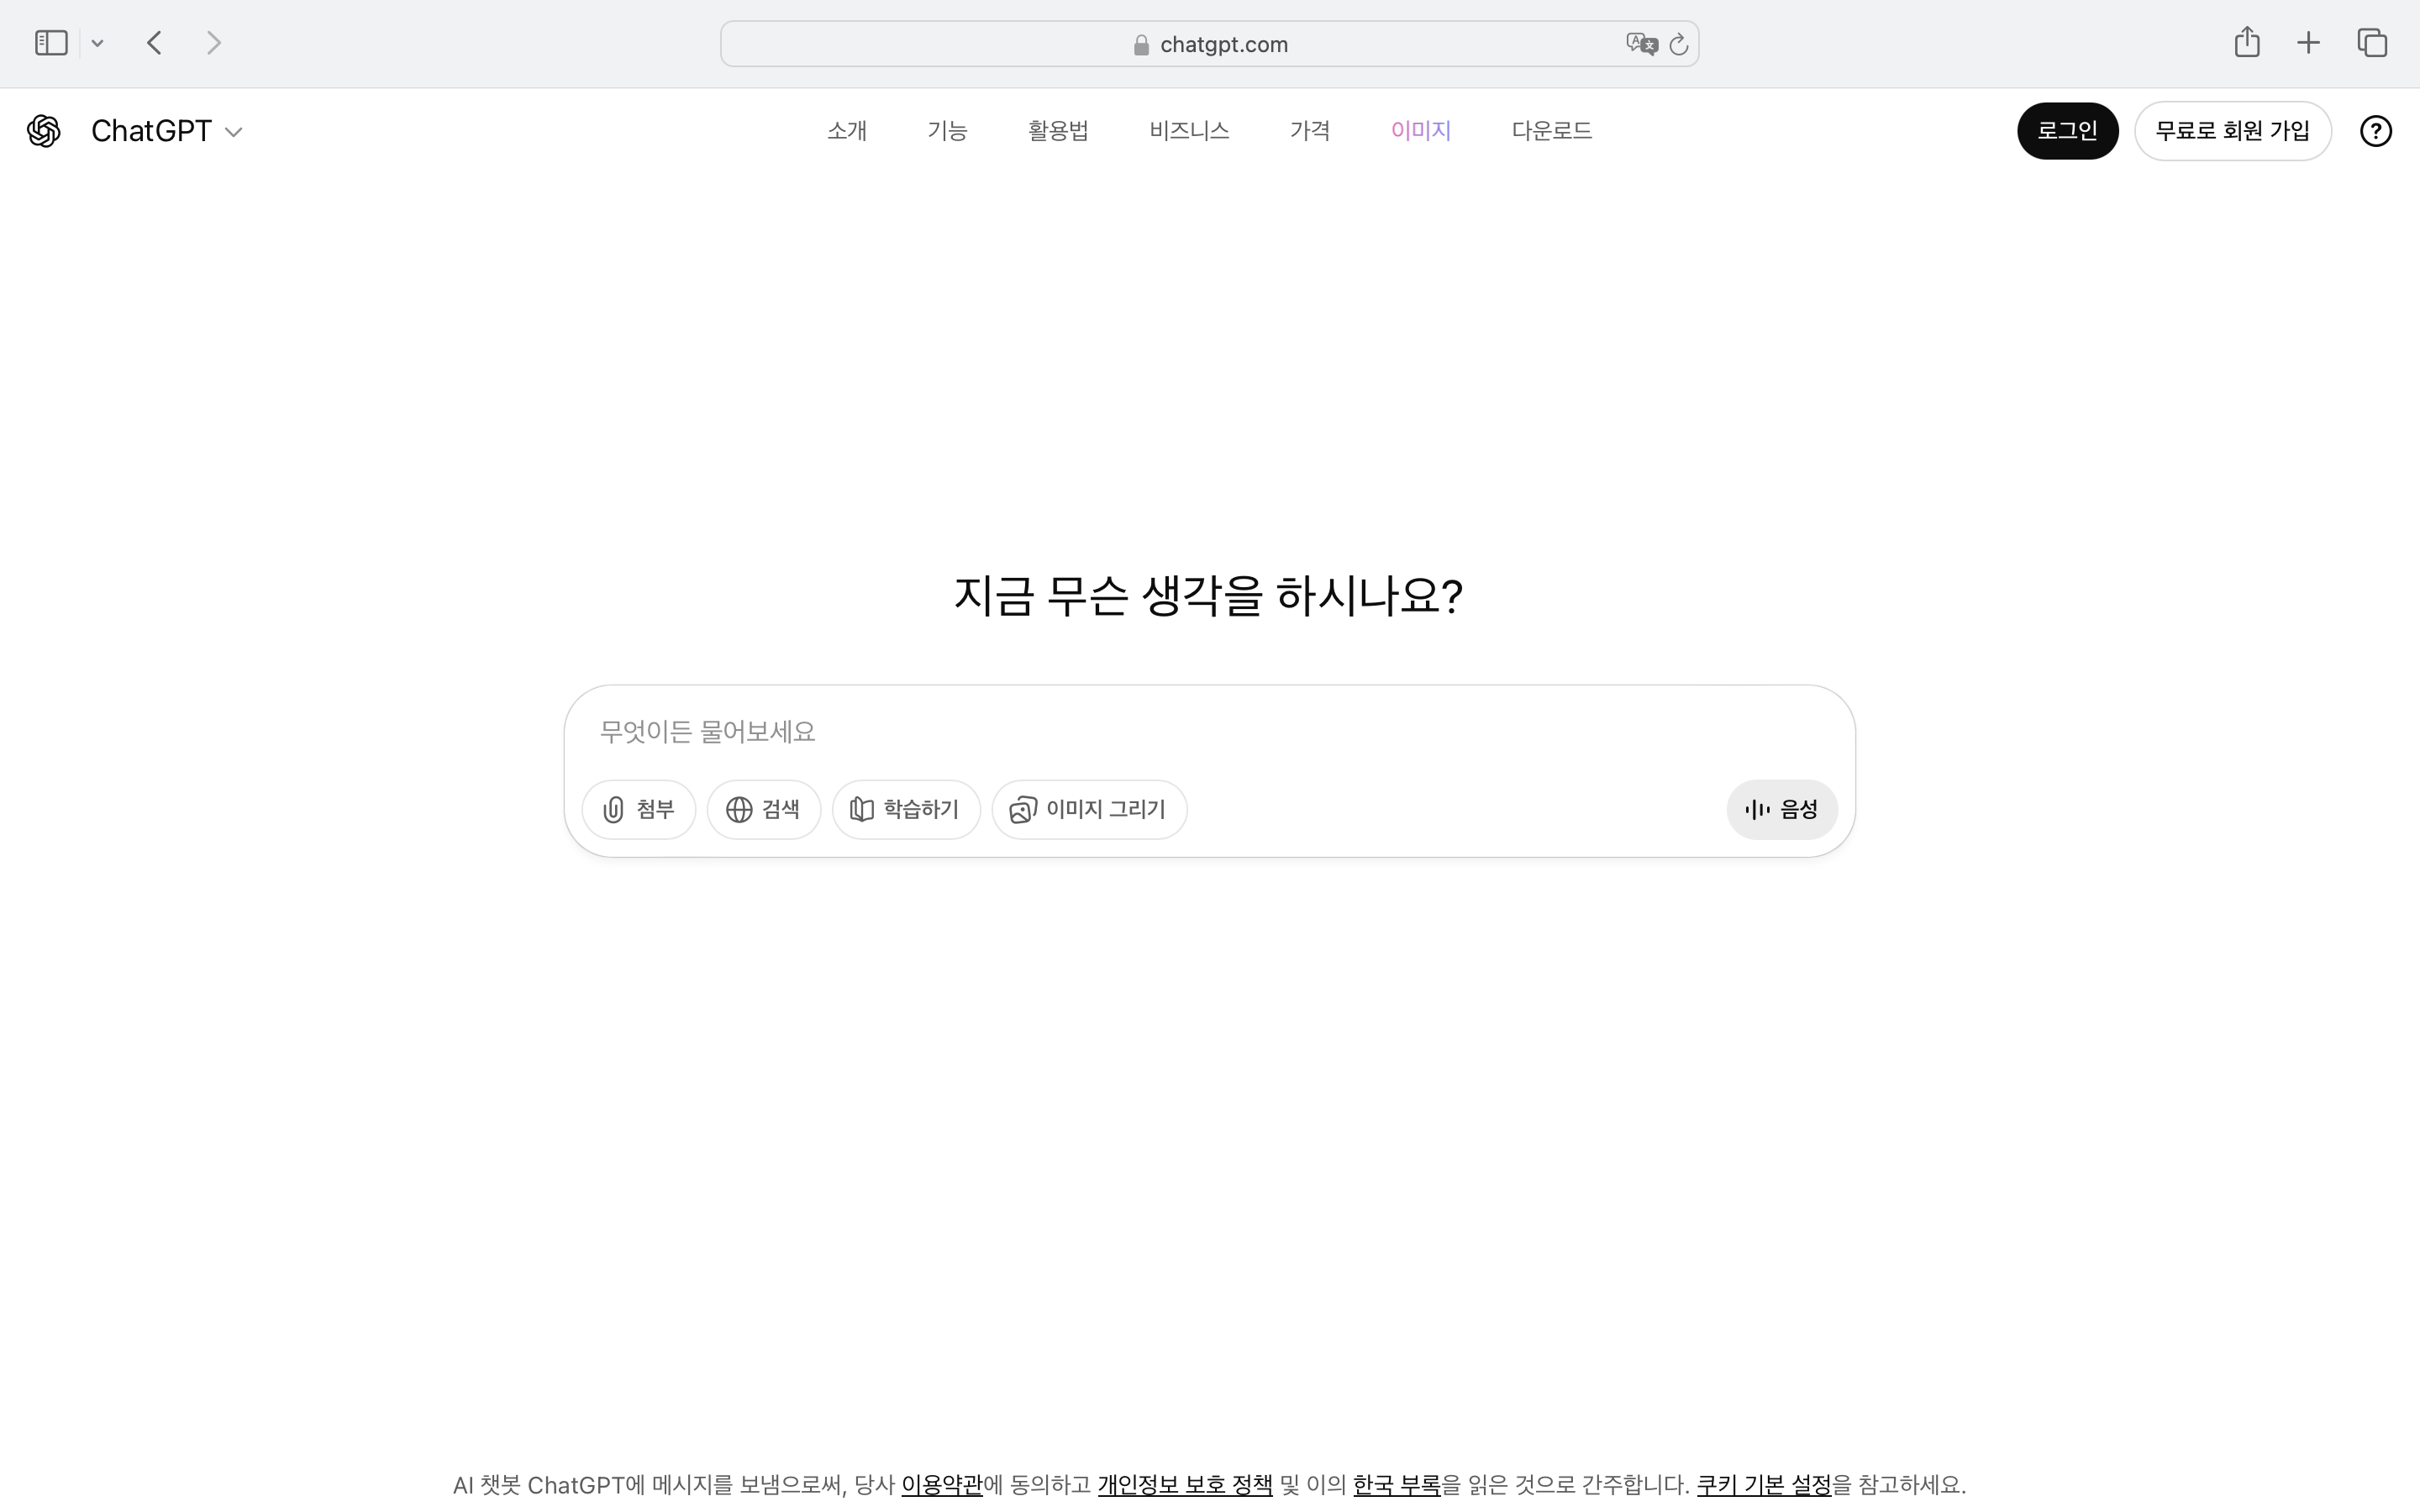Reload the page with refresh icon

pos(1679,44)
